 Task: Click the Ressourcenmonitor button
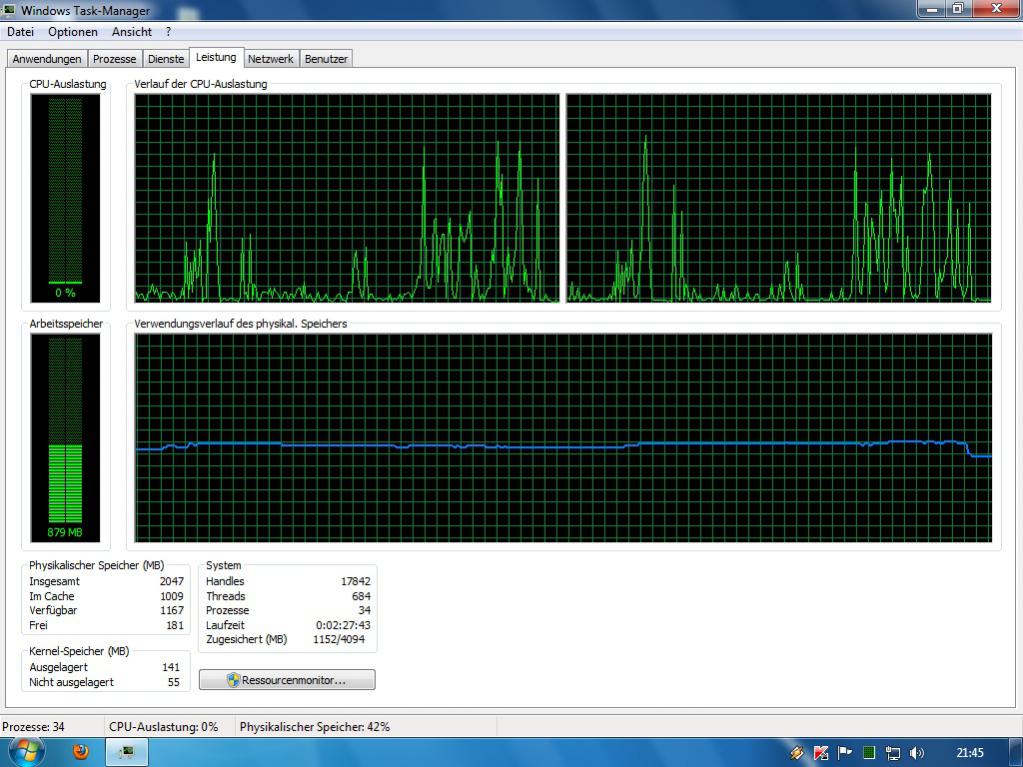tap(287, 680)
